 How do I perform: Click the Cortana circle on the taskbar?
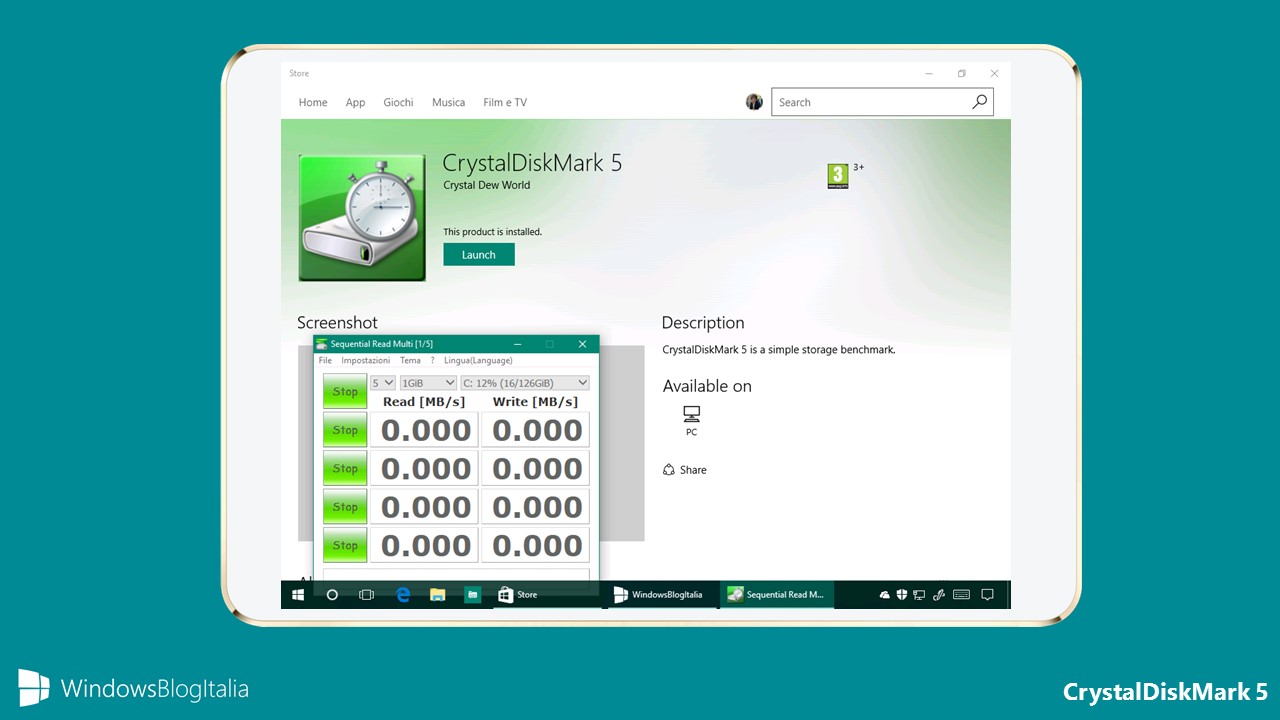332,594
